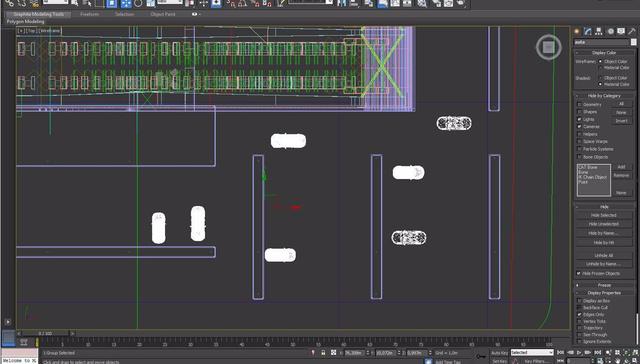Collapse the Display Properties rollout
The width and height of the screenshot is (640, 364).
tap(604, 293)
